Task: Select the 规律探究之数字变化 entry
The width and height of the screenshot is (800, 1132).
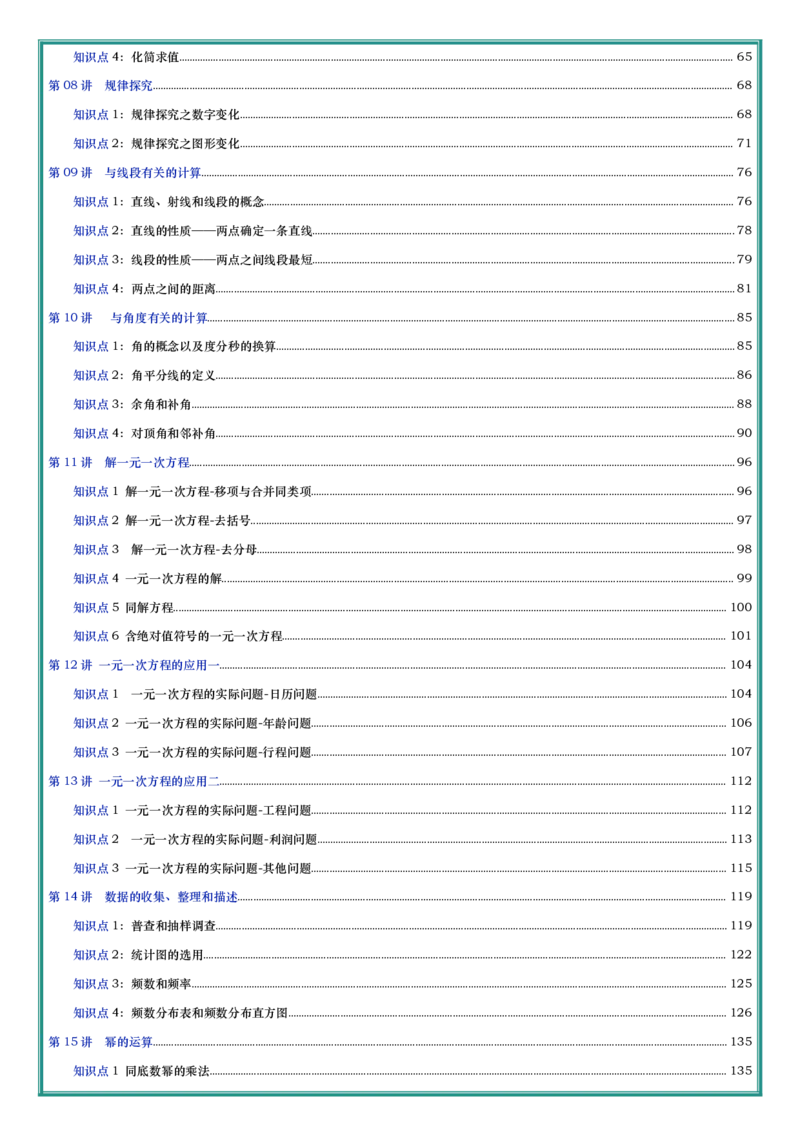Action: pos(412,114)
